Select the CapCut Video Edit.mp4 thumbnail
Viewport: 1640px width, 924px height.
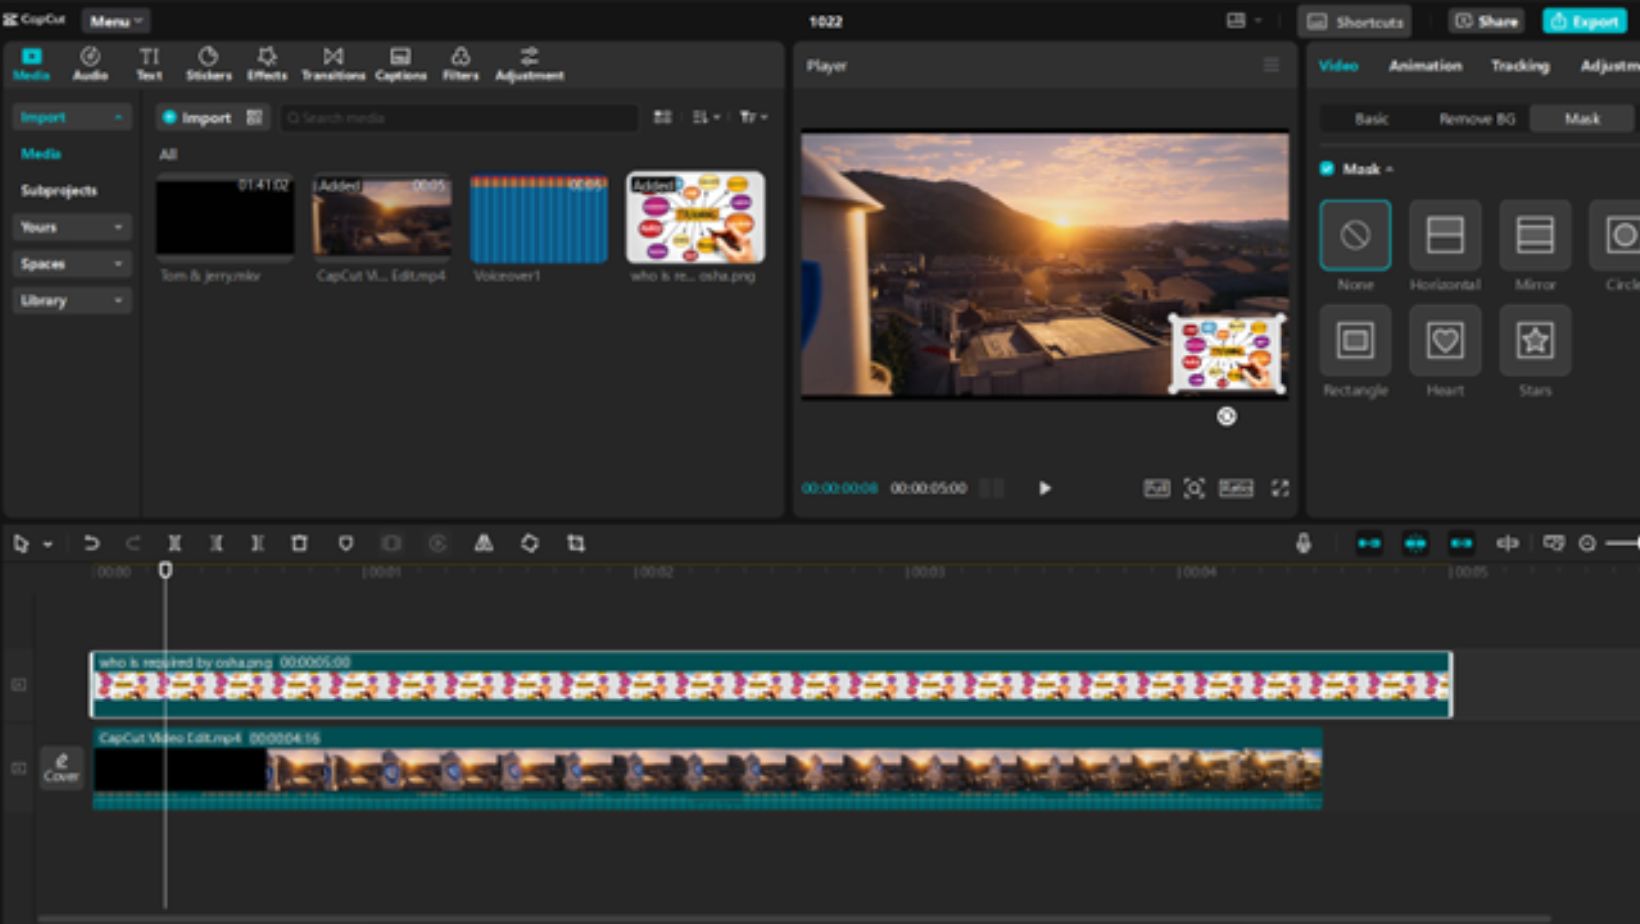(x=382, y=216)
